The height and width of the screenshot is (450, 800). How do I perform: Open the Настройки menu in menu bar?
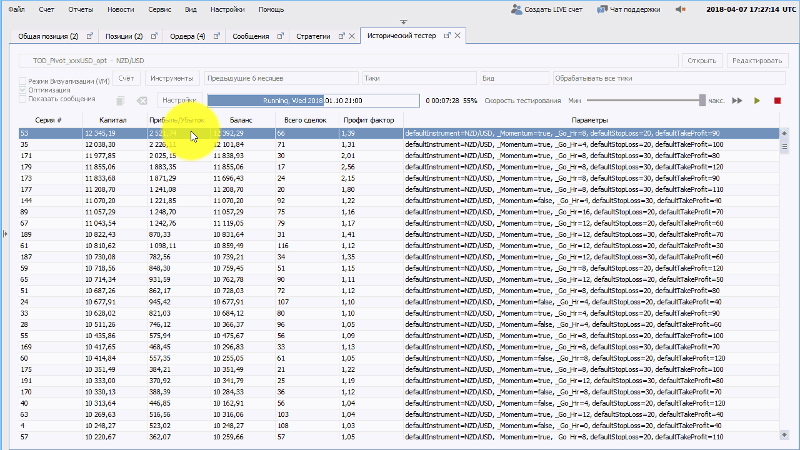[x=228, y=10]
